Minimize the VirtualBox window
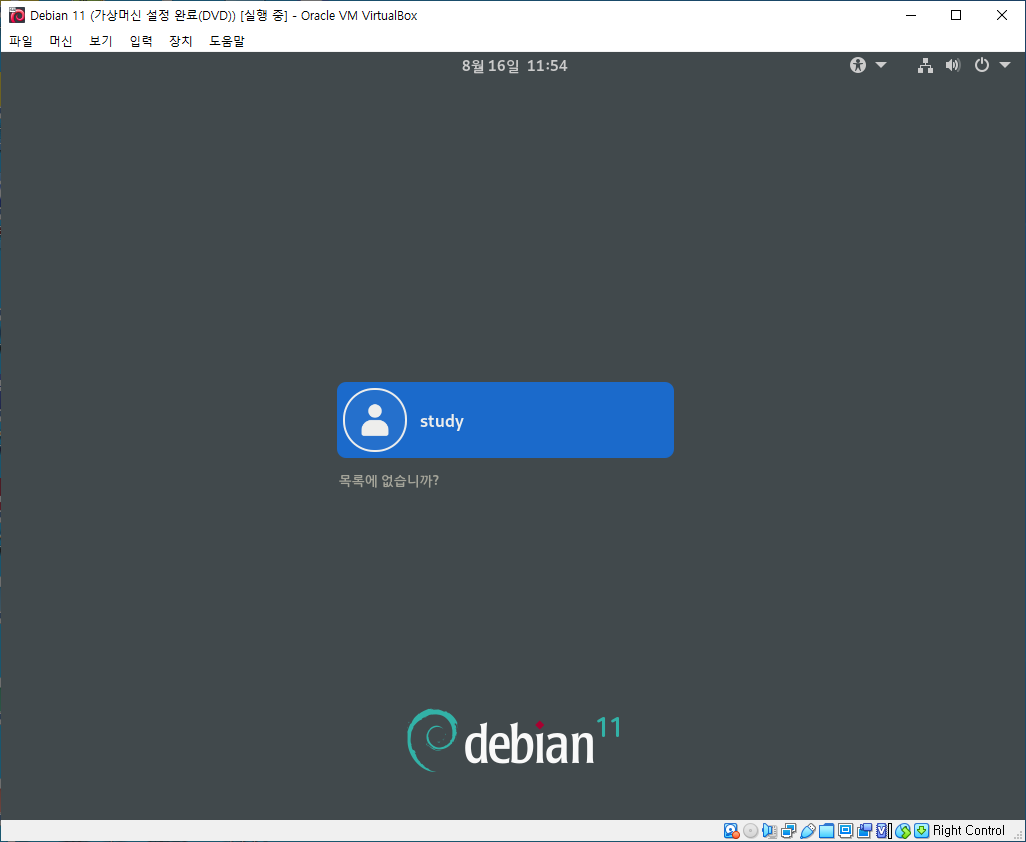Viewport: 1026px width, 842px height. 911,15
